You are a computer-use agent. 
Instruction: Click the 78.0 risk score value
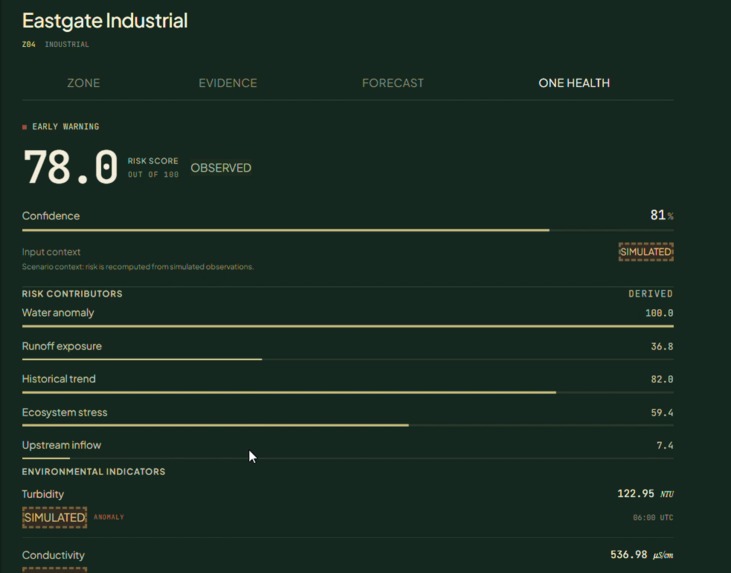[x=70, y=167]
